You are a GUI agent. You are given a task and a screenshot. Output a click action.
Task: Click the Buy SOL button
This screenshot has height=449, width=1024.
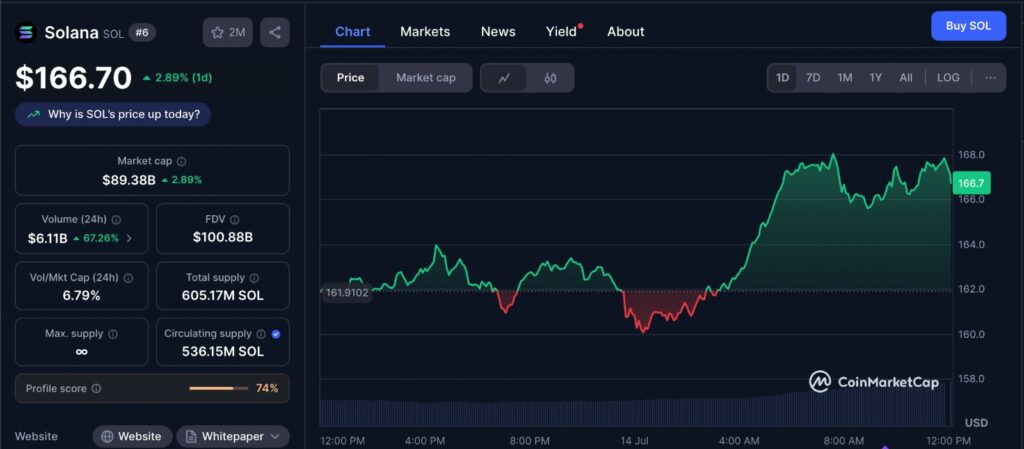pos(968,26)
